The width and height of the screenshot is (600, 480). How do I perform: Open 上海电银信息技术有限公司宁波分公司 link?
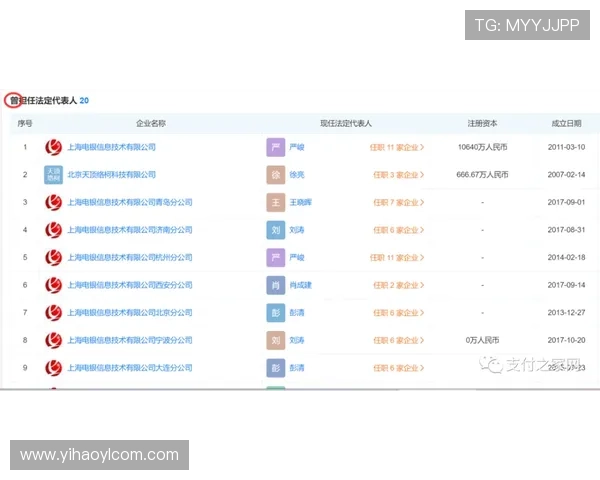(x=130, y=340)
